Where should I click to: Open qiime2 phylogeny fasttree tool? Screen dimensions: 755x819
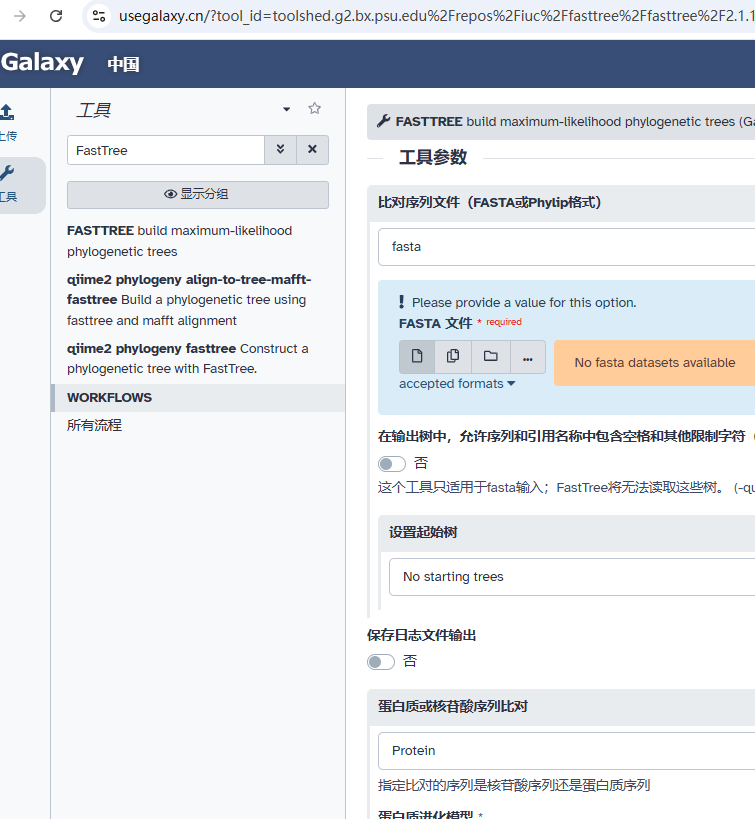pyautogui.click(x=188, y=358)
